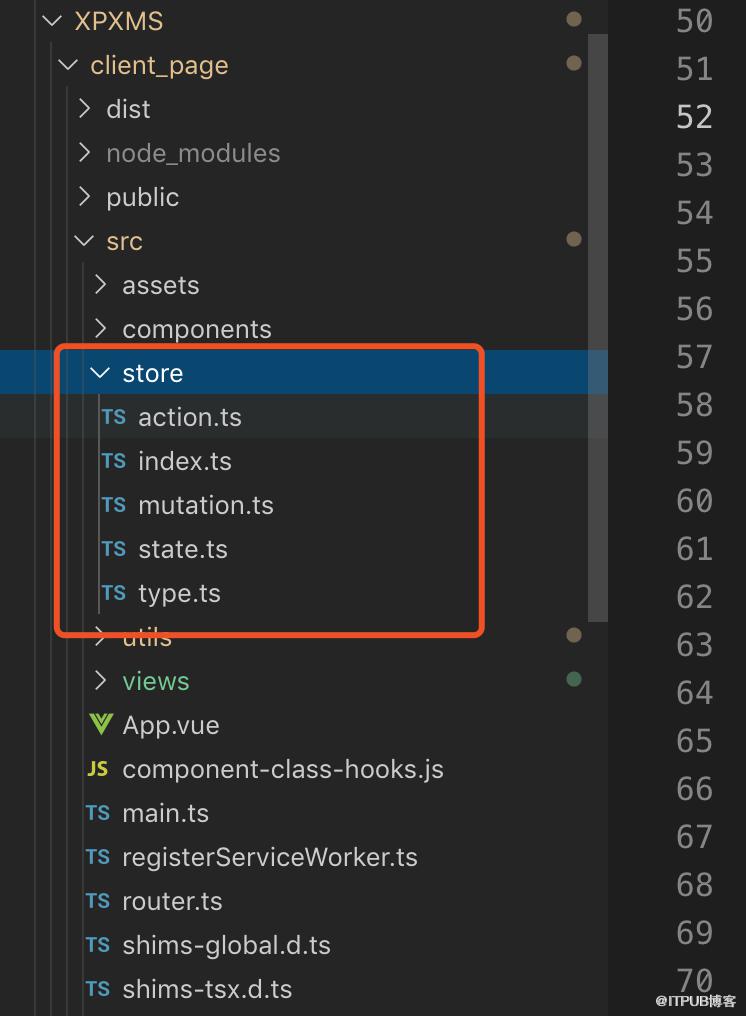Open the main.ts file
Viewport: 746px width, 1016px height.
(166, 813)
